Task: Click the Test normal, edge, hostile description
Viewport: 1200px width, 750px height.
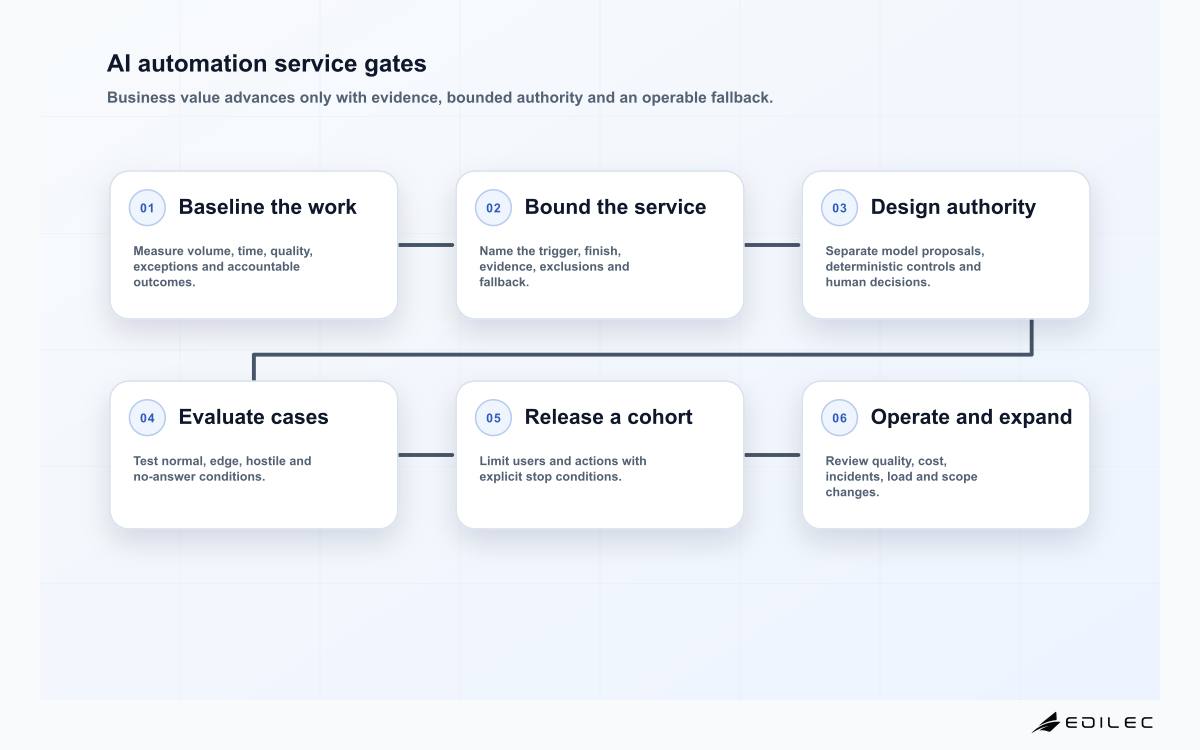Action: (x=222, y=468)
